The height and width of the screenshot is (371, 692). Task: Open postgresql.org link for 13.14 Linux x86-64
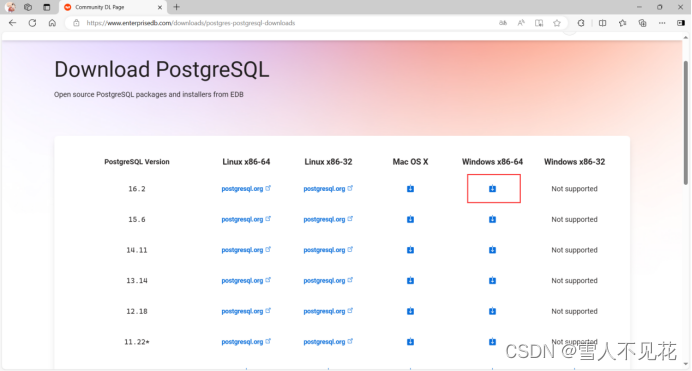pyautogui.click(x=246, y=281)
